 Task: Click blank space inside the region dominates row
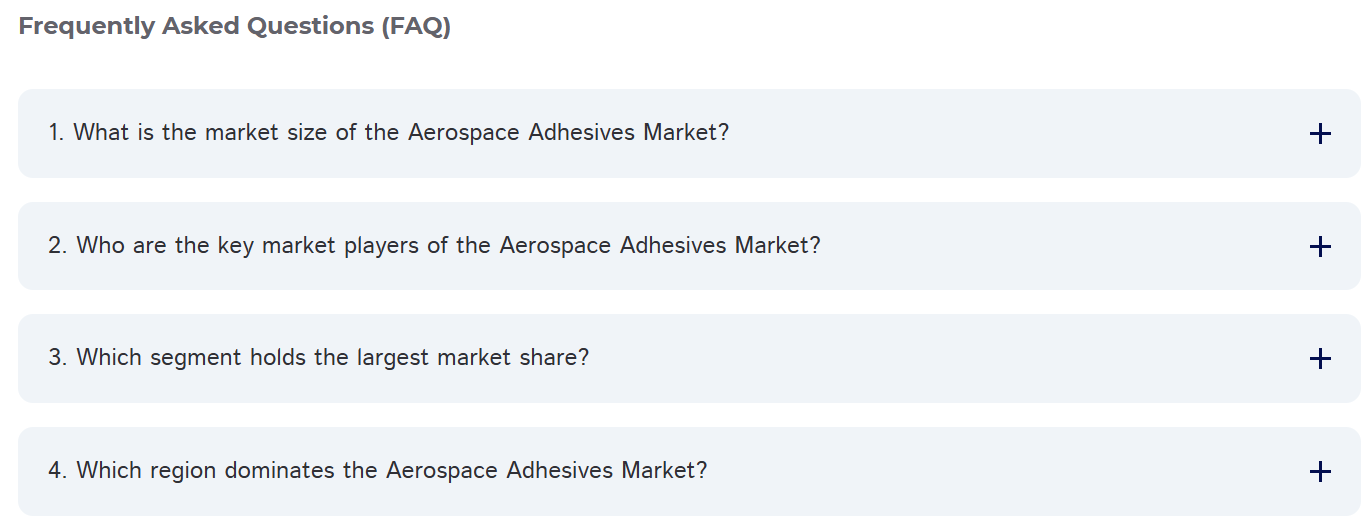point(1000,471)
